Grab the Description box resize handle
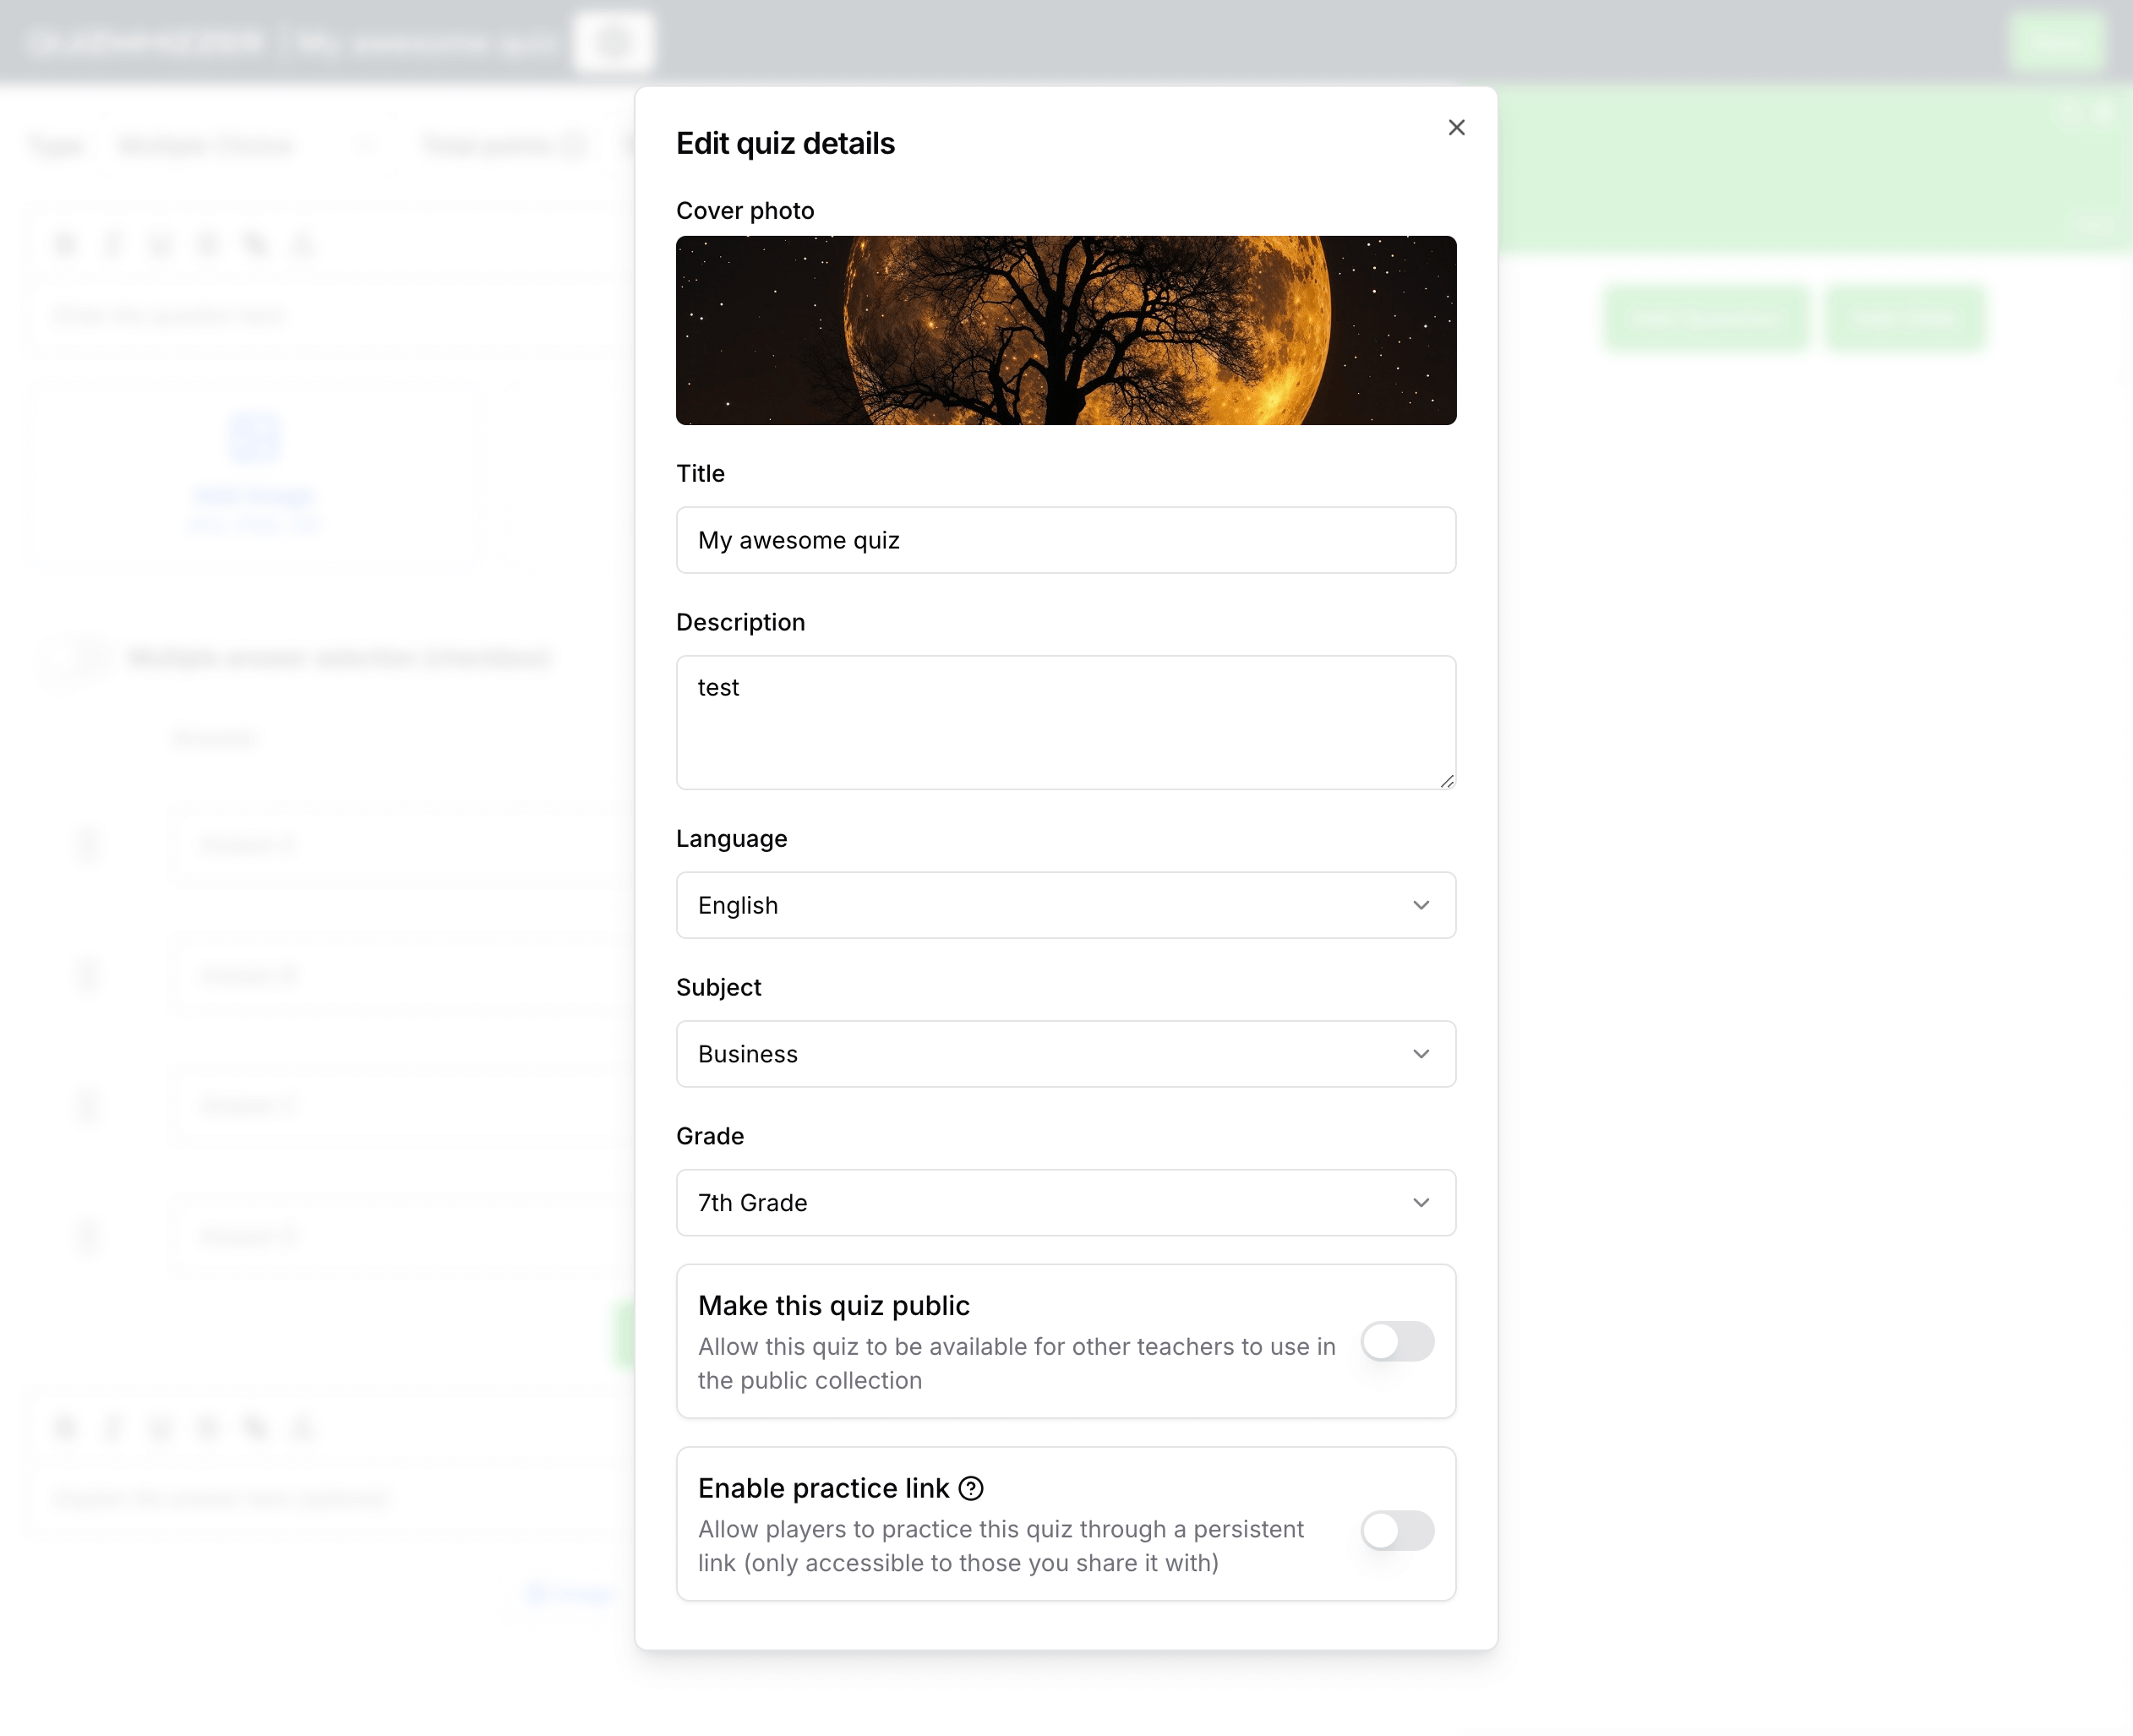 coord(1447,781)
